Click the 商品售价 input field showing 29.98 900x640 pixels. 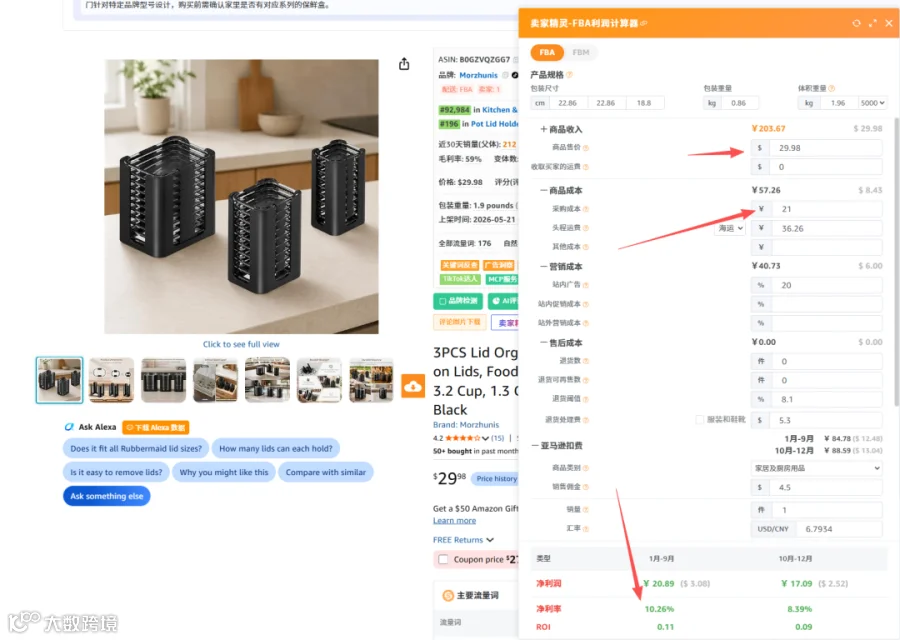coord(825,148)
